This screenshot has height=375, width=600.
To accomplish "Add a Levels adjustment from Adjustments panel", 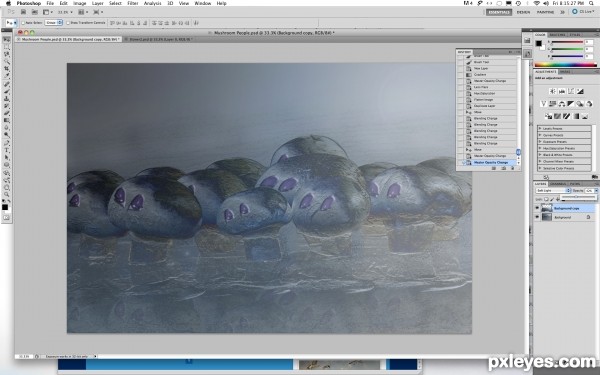I will tap(561, 91).
